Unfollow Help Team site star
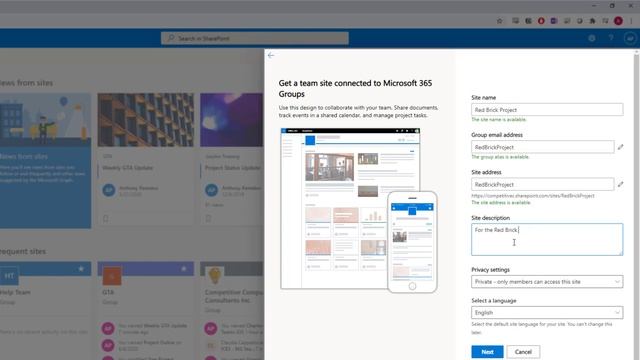Screen dimensions: 640x360 [x=81, y=269]
